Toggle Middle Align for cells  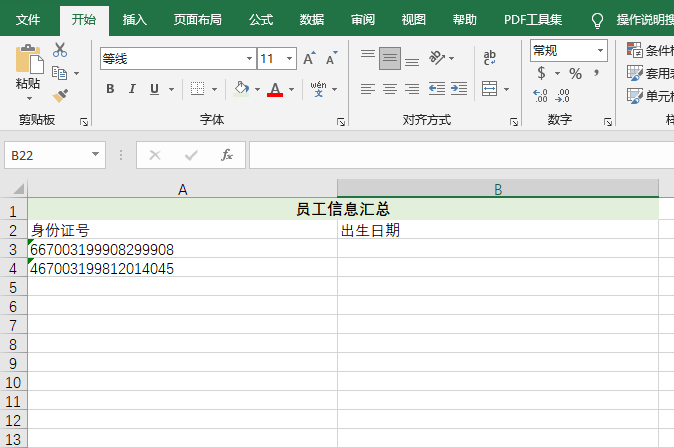(x=390, y=58)
